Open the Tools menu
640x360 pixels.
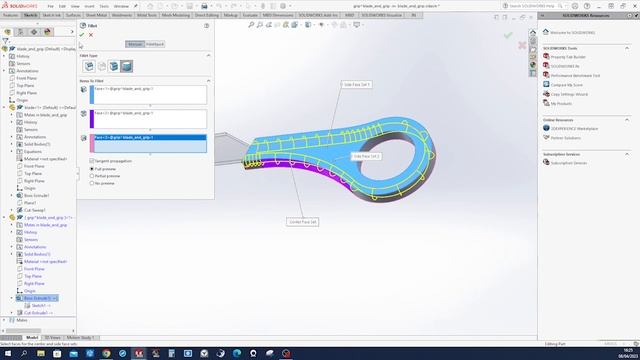point(104,6)
